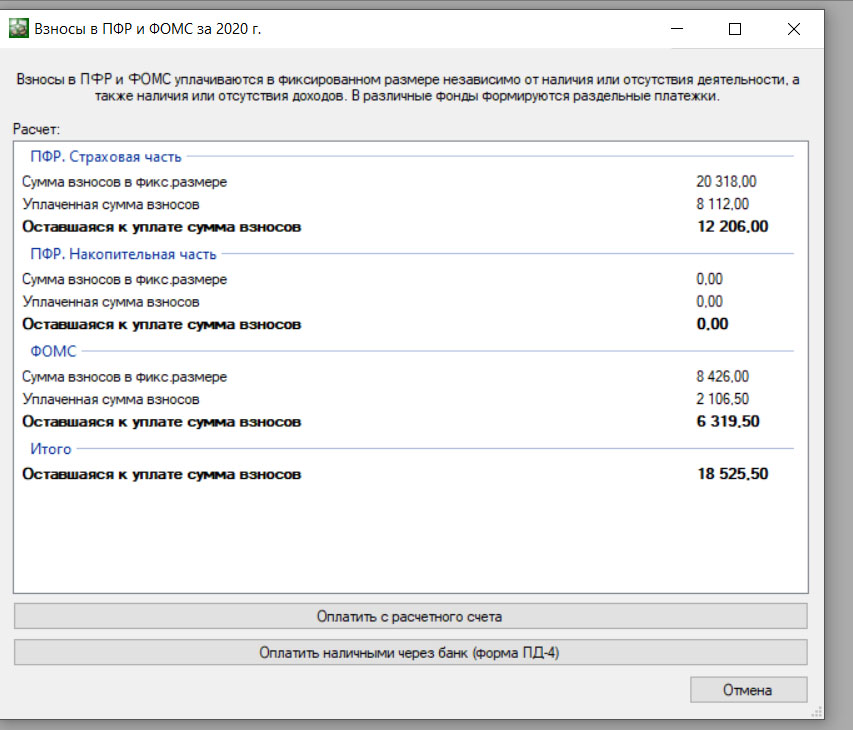Click the app icon in title bar
The width and height of the screenshot is (853, 730).
18,28
